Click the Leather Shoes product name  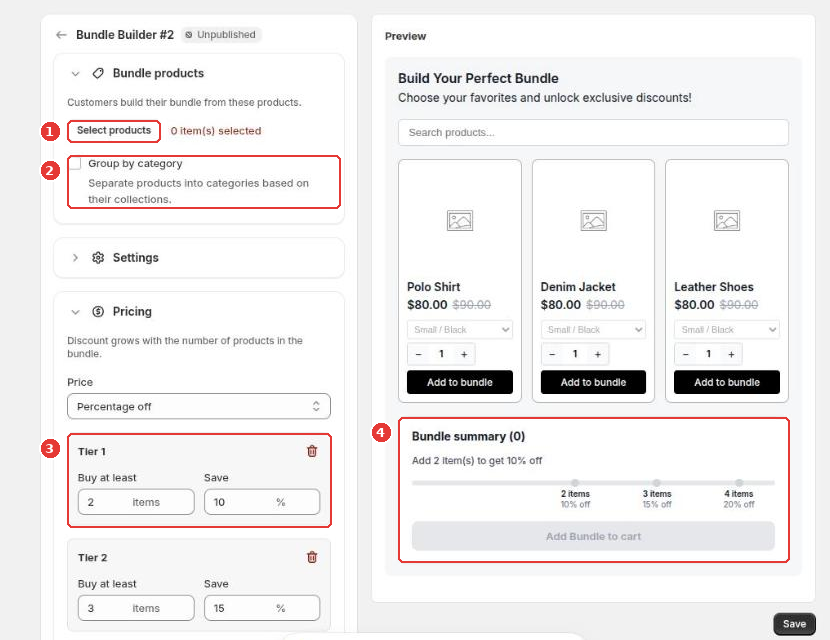coord(714,287)
